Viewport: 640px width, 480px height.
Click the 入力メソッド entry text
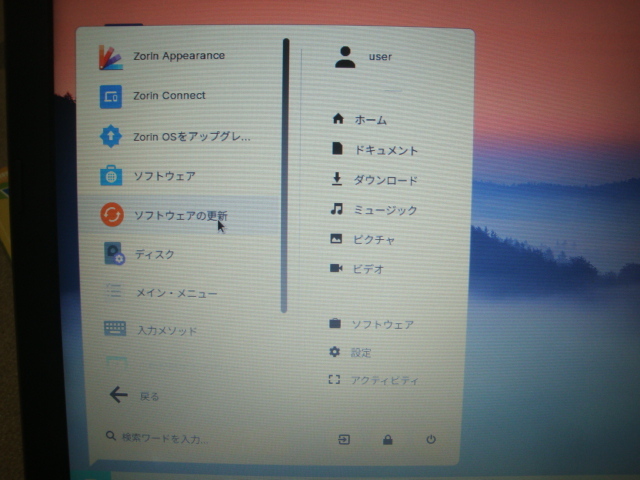167,330
